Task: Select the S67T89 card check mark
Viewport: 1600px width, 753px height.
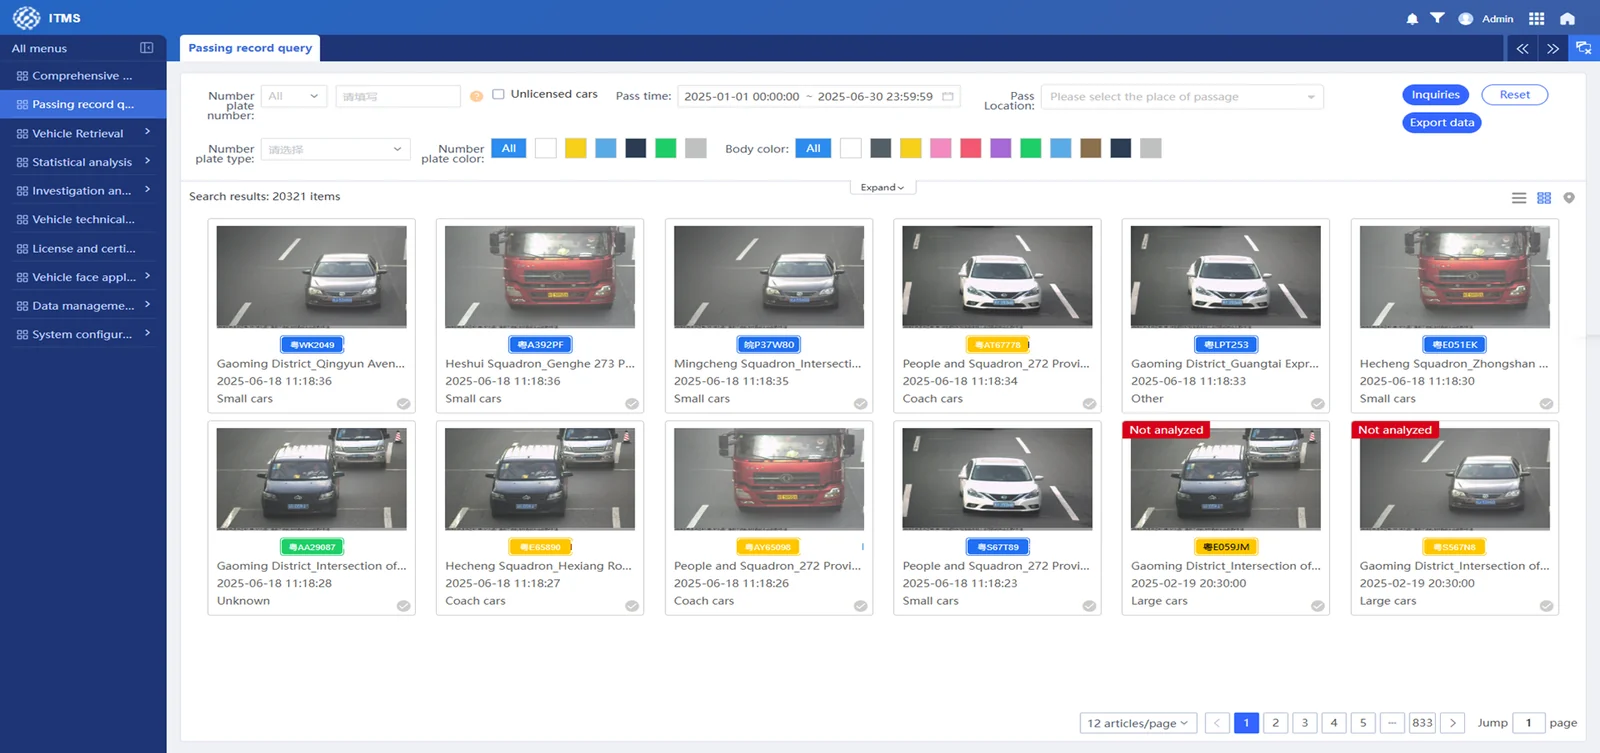Action: pos(1089,606)
